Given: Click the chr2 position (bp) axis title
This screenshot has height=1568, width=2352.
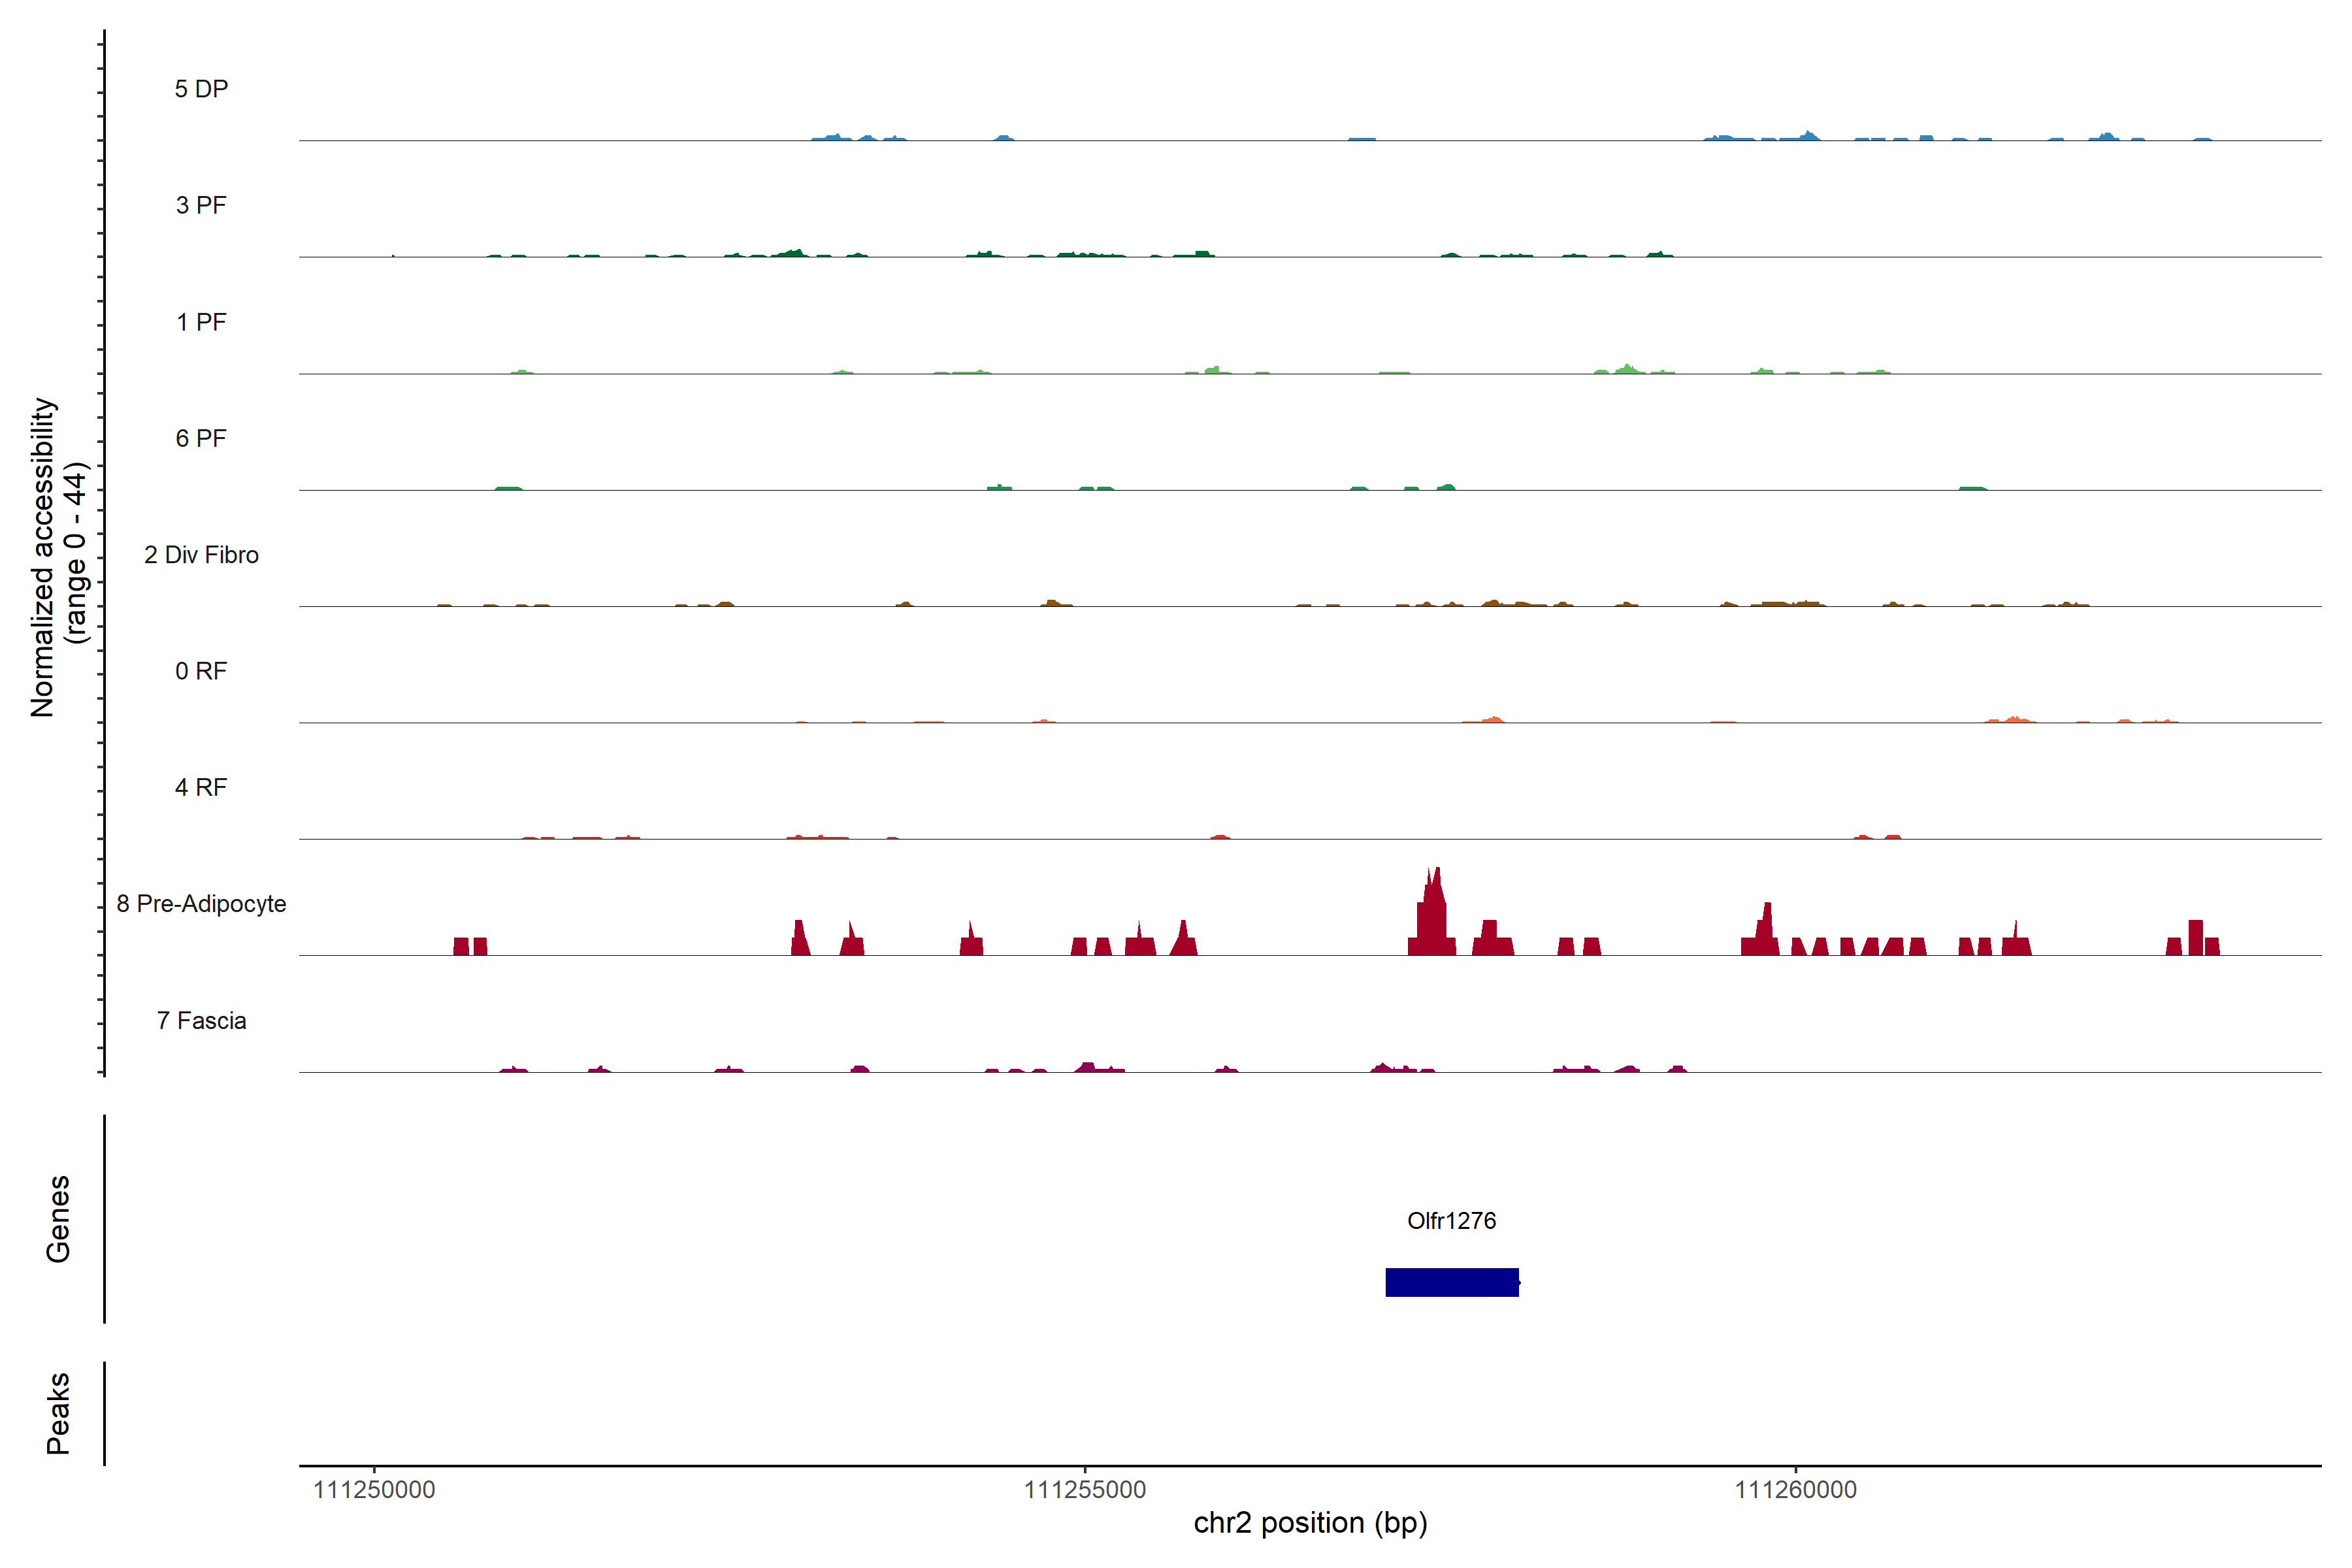Looking at the screenshot, I should [x=1310, y=1523].
